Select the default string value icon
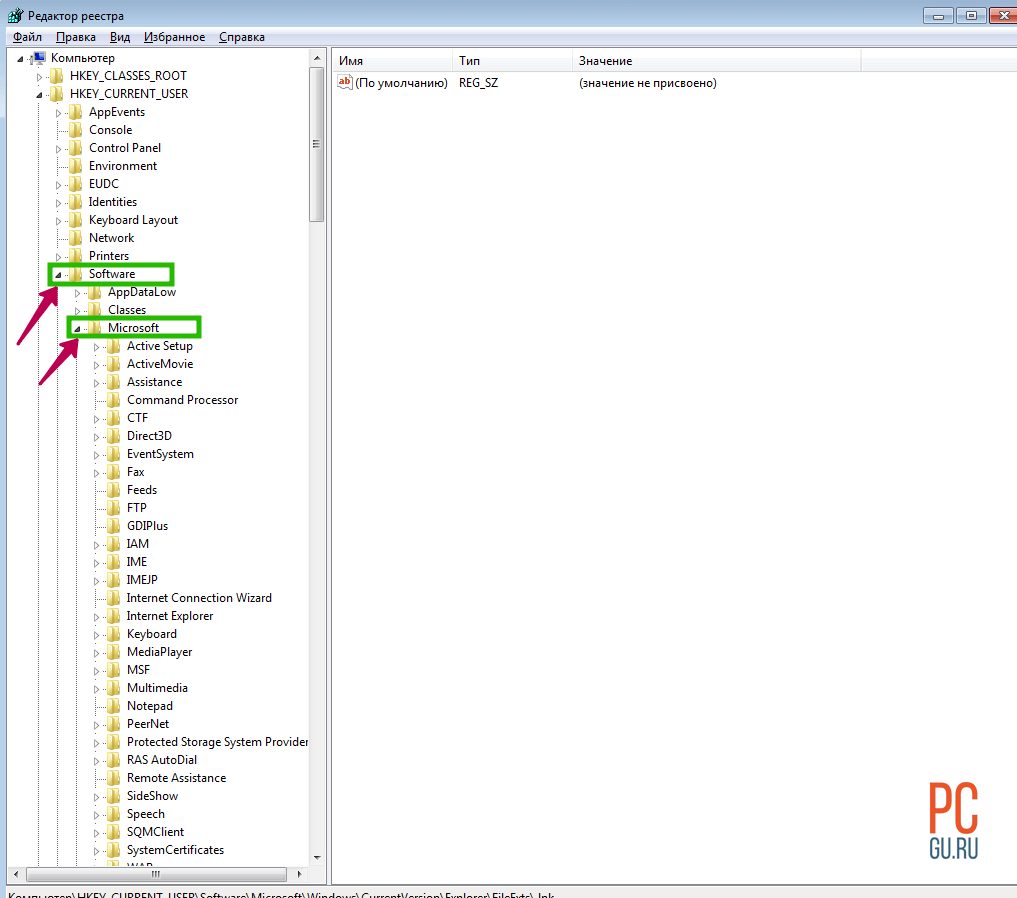 point(345,83)
